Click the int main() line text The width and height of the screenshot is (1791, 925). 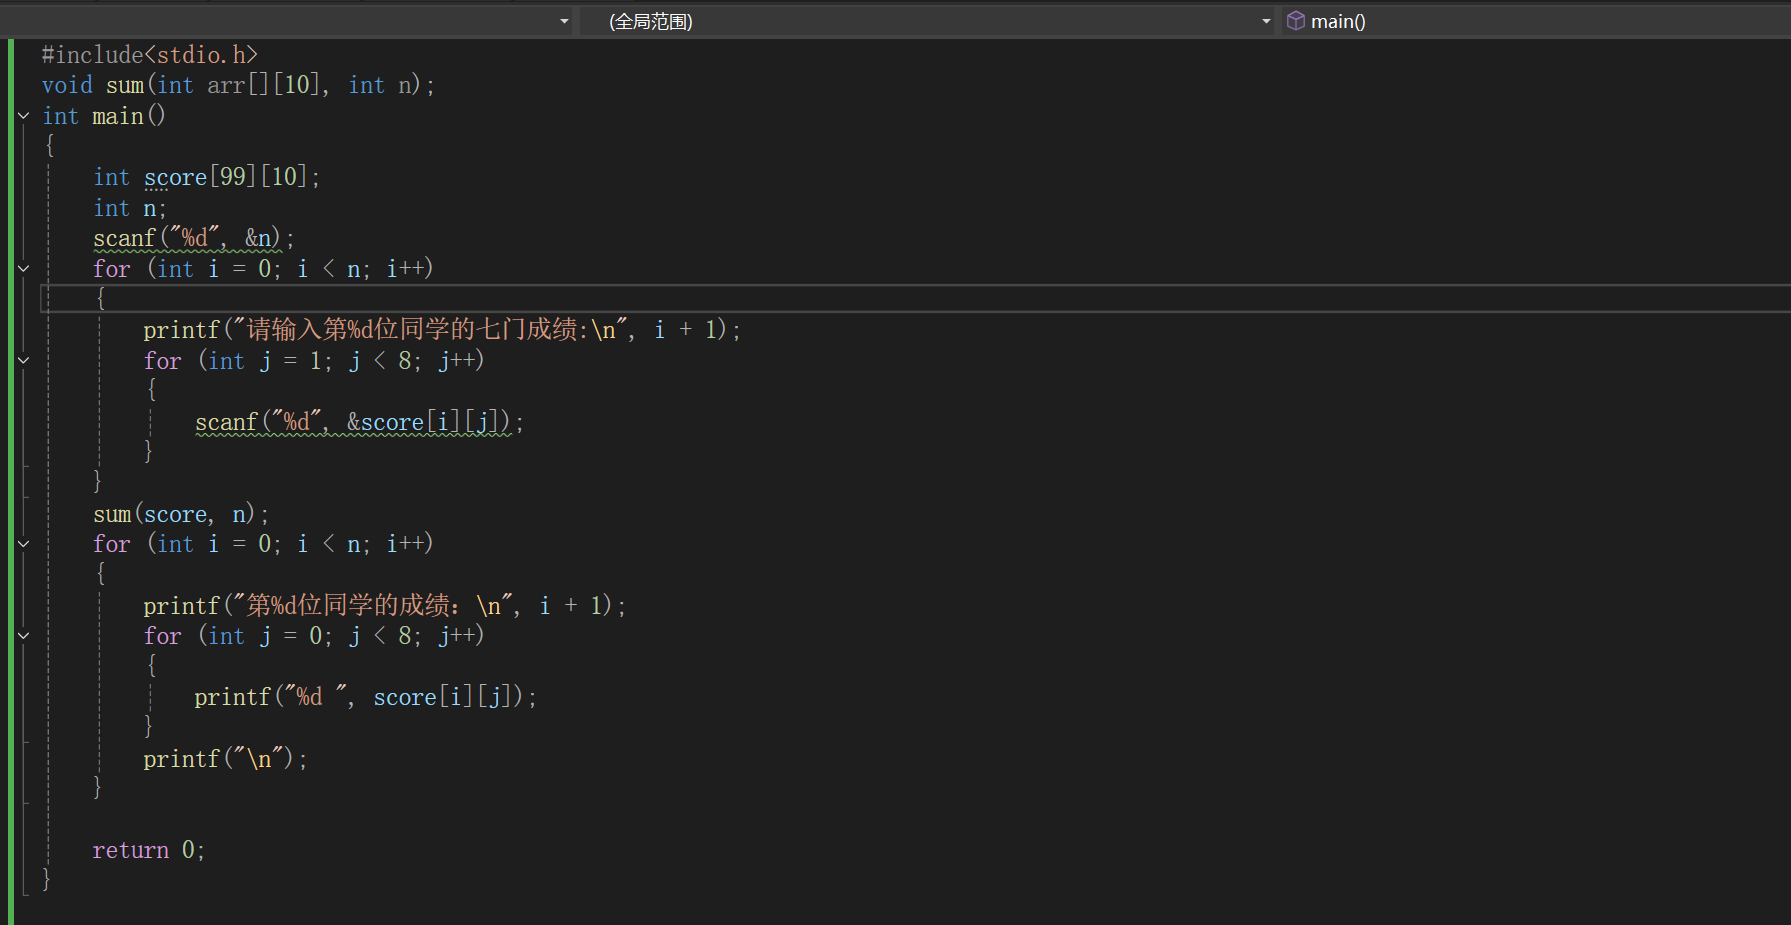104,116
